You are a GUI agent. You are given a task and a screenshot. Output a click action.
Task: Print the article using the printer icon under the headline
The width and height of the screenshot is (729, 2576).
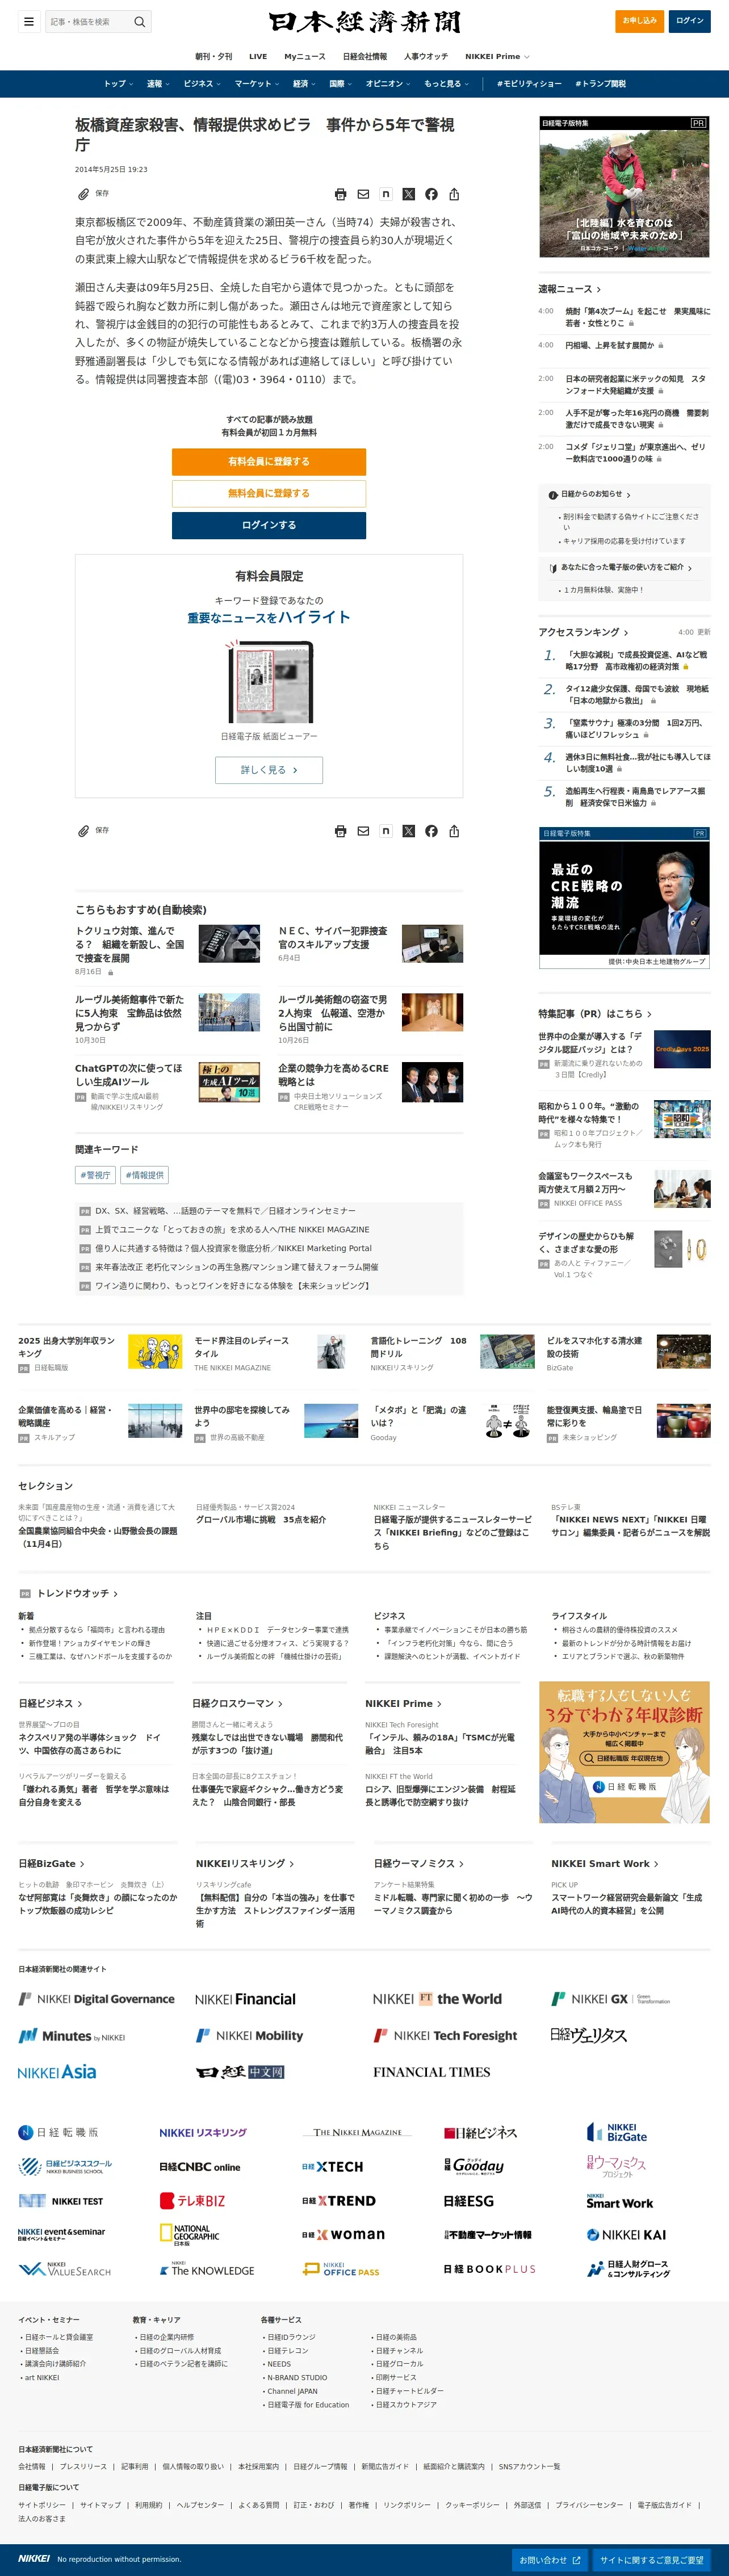(x=340, y=194)
